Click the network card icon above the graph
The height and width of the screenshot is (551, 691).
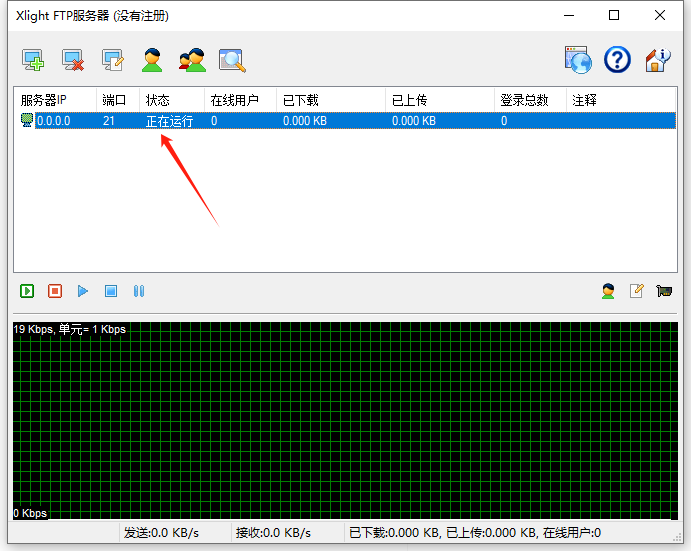tap(664, 291)
